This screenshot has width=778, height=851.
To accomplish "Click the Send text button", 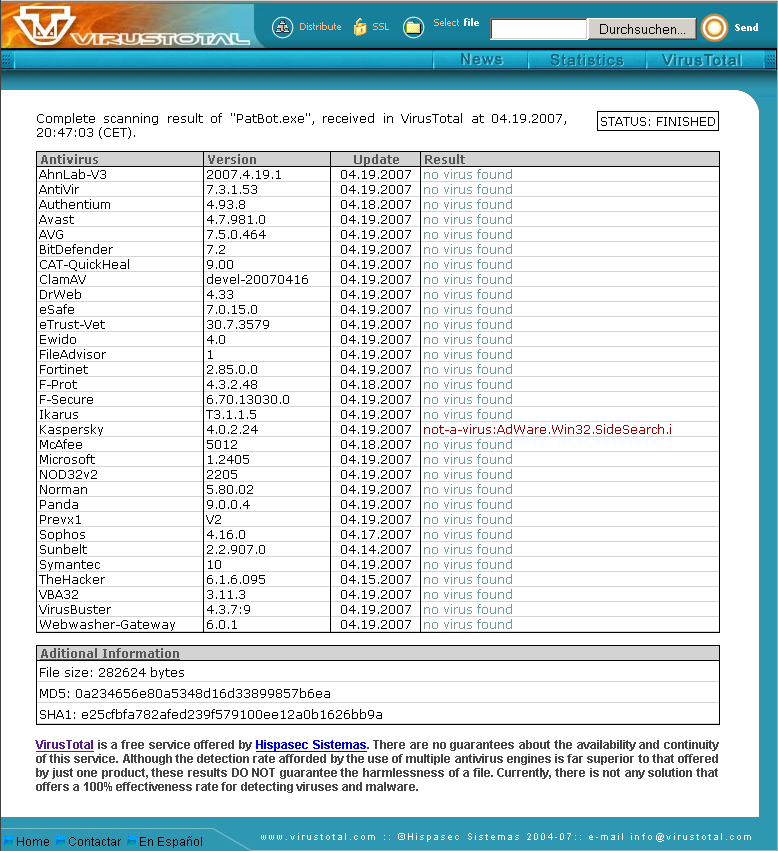I will [746, 28].
